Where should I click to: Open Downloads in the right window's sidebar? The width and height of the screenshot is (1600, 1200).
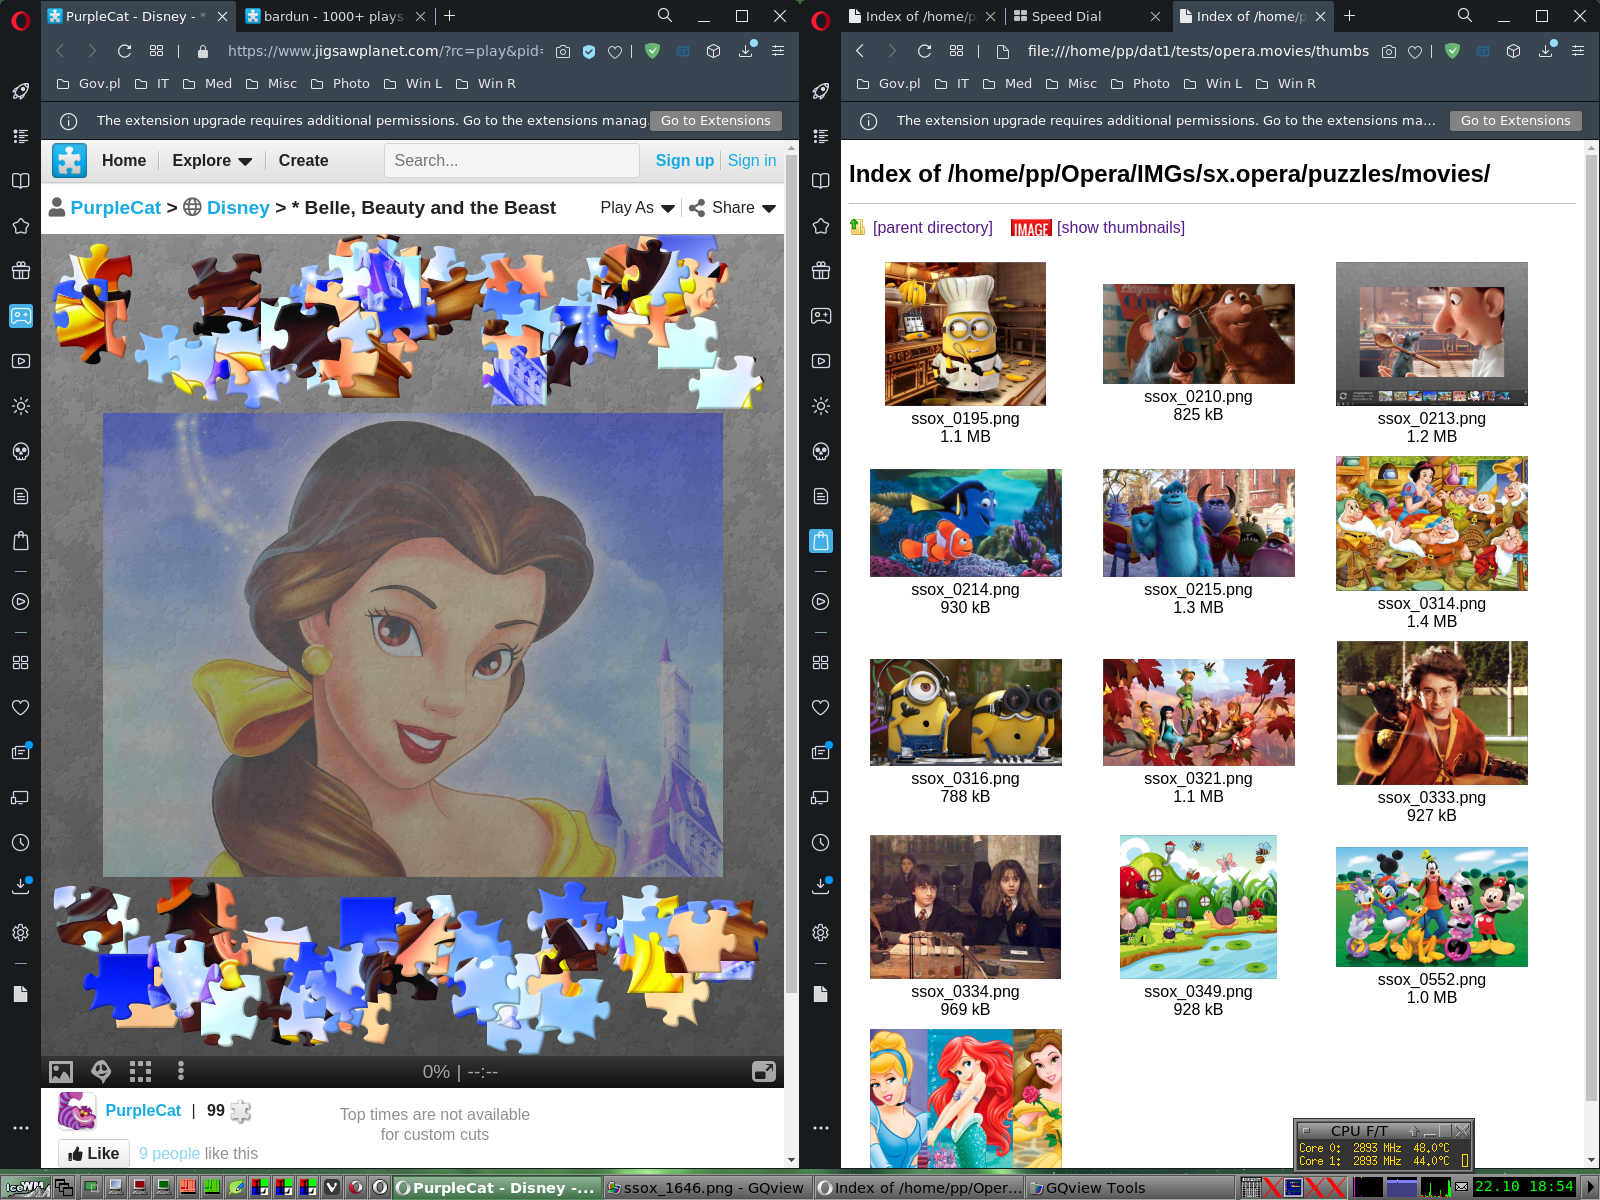click(x=821, y=885)
